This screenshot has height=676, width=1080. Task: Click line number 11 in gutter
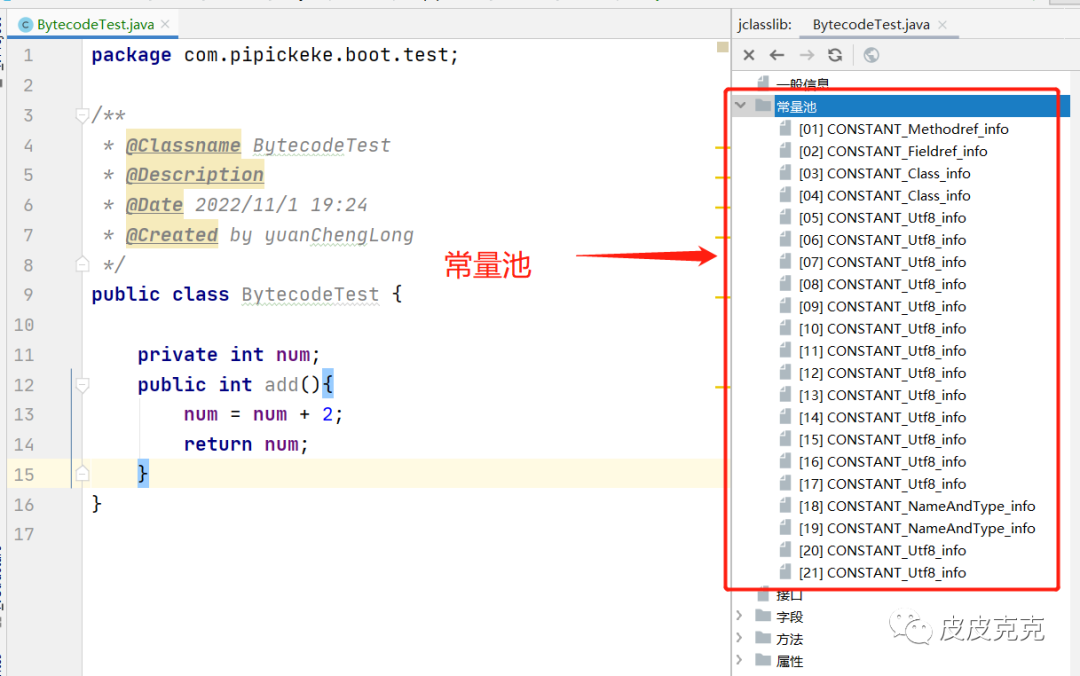(x=23, y=355)
